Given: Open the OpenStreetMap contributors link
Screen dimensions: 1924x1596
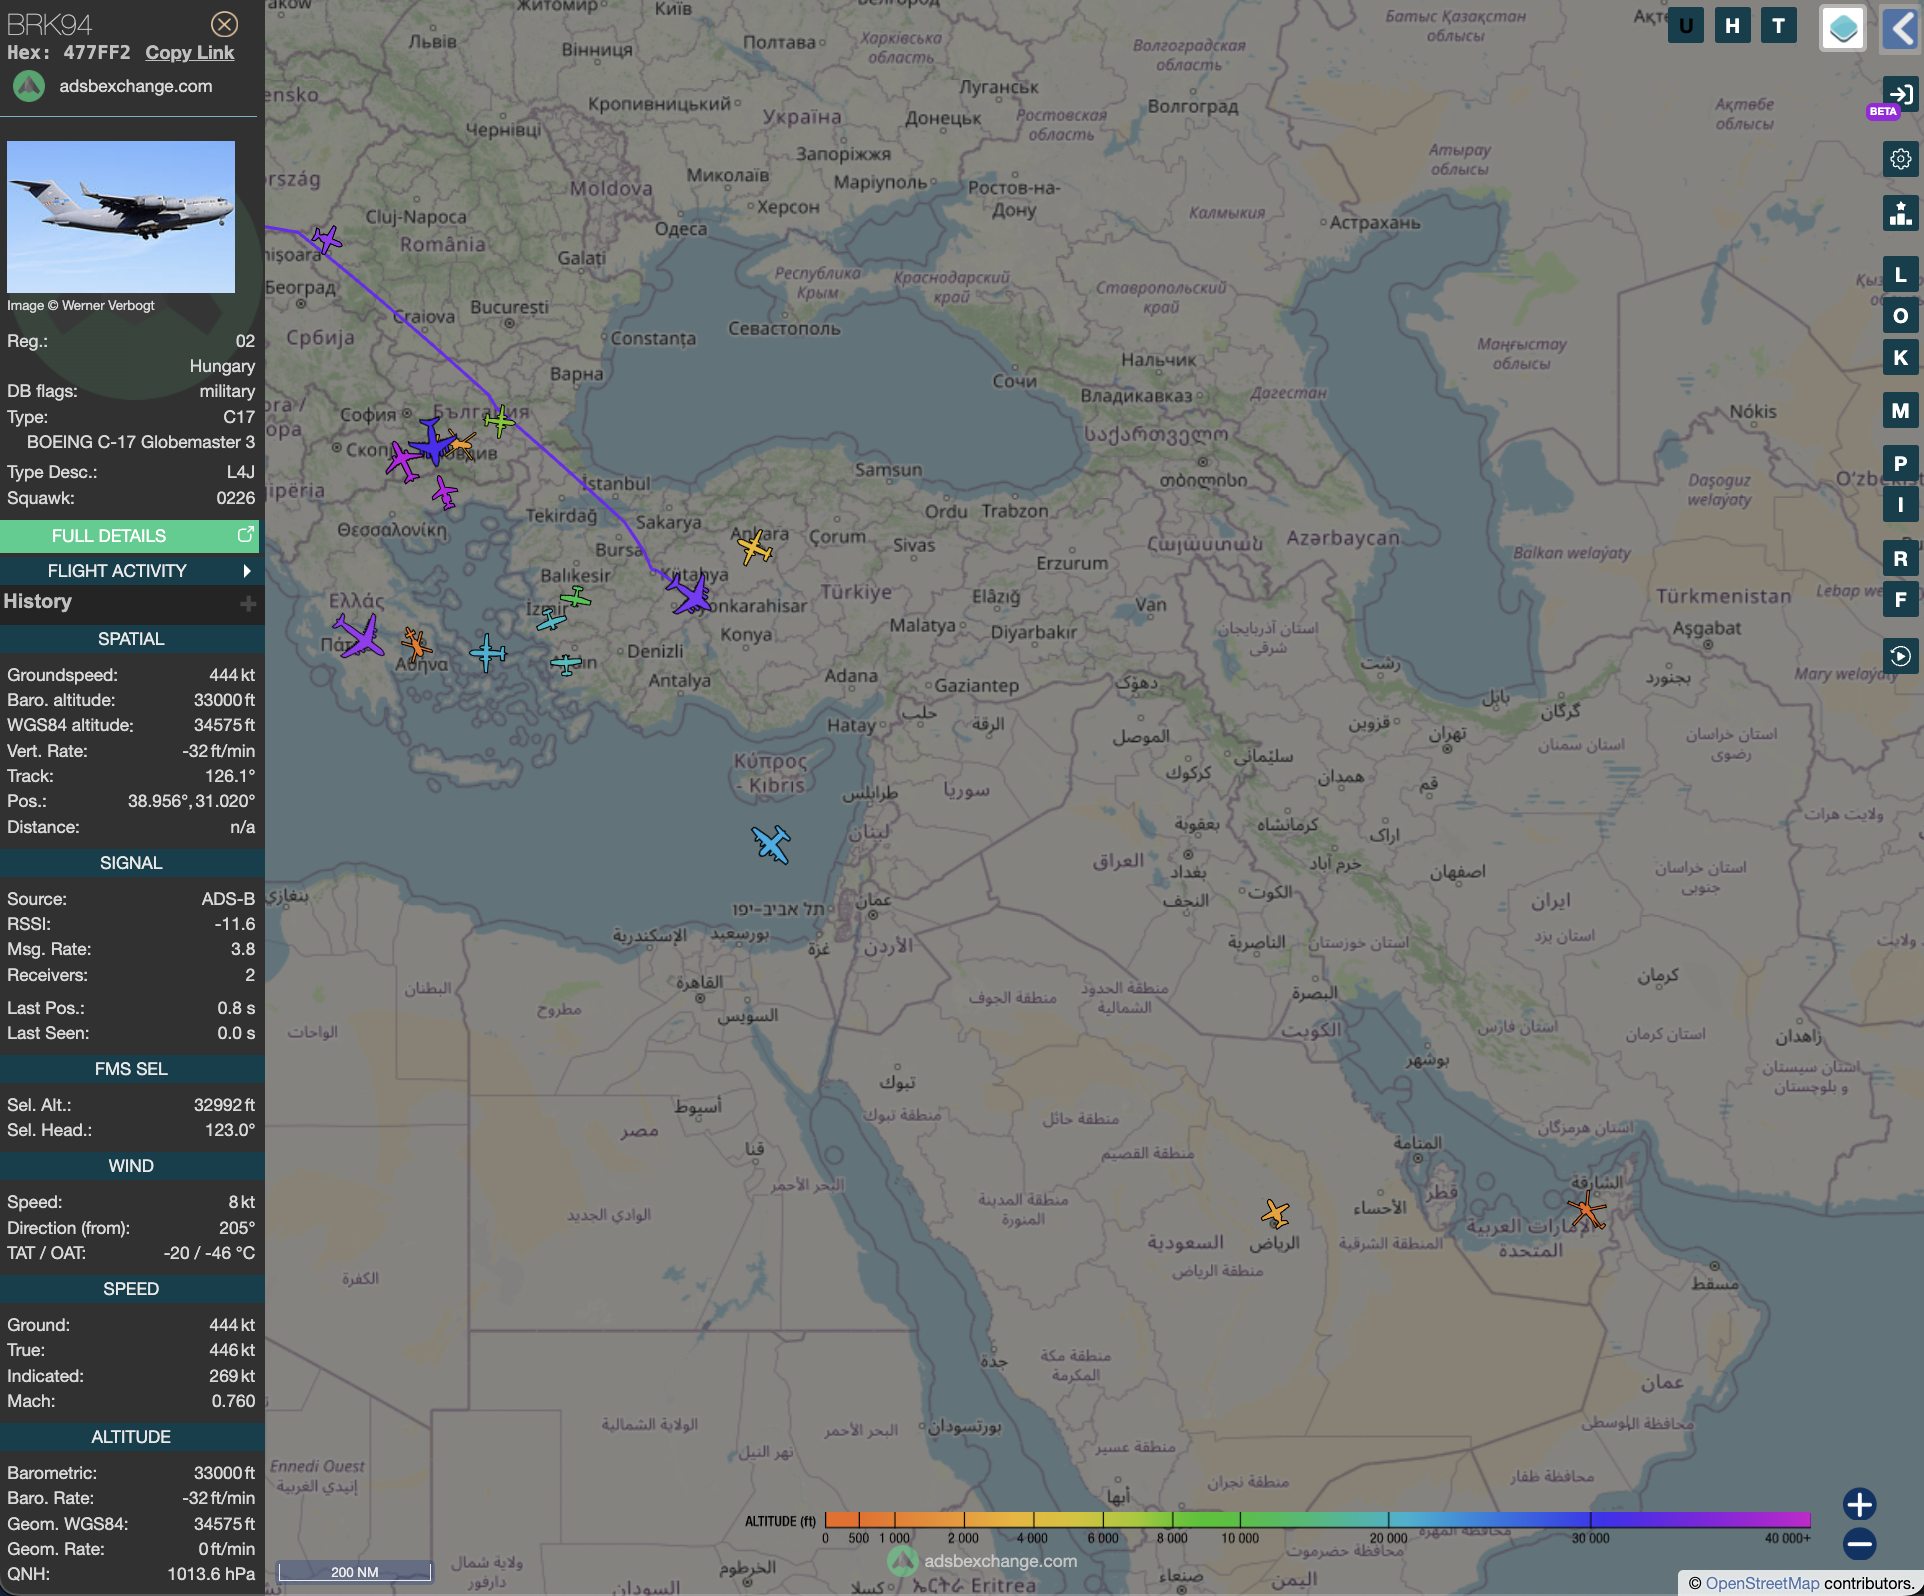Looking at the screenshot, I should pos(1762,1583).
